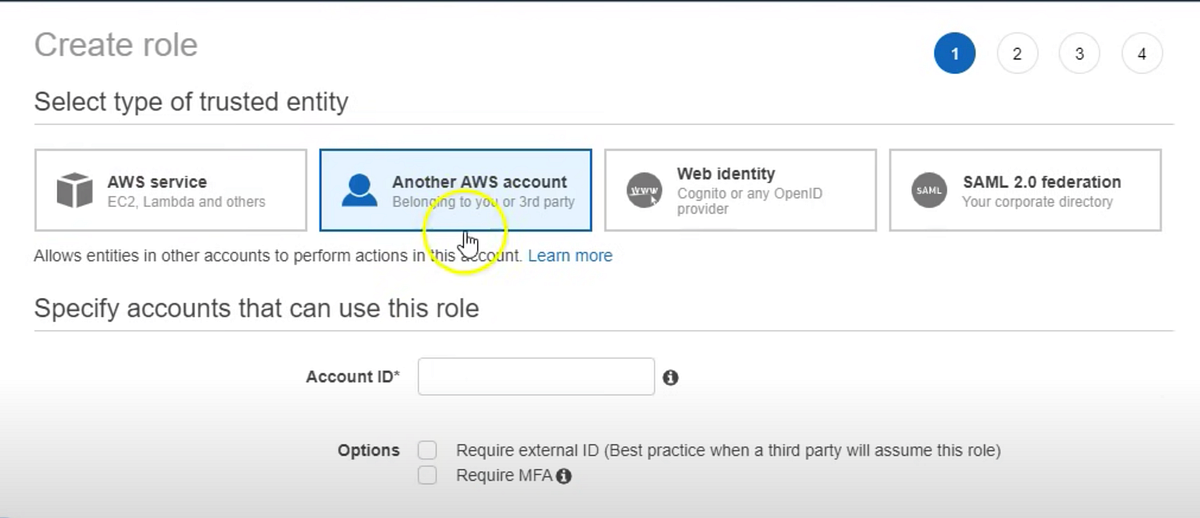
Task: Click the SAML round icon
Action: (x=929, y=190)
